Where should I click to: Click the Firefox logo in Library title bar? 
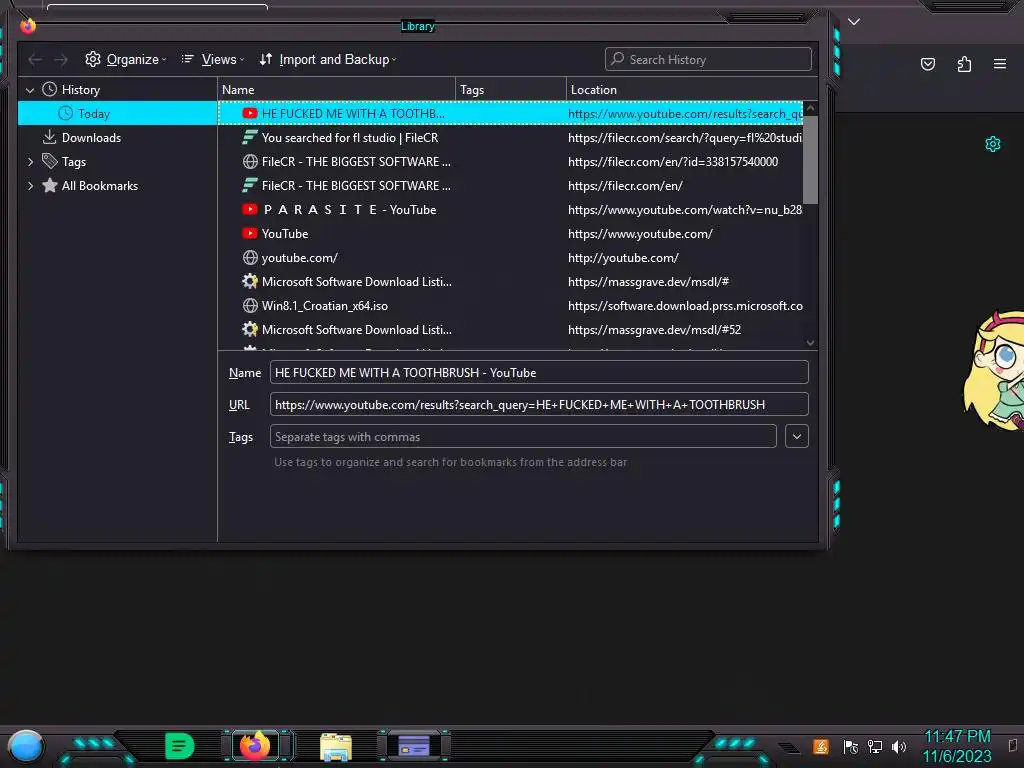27,25
